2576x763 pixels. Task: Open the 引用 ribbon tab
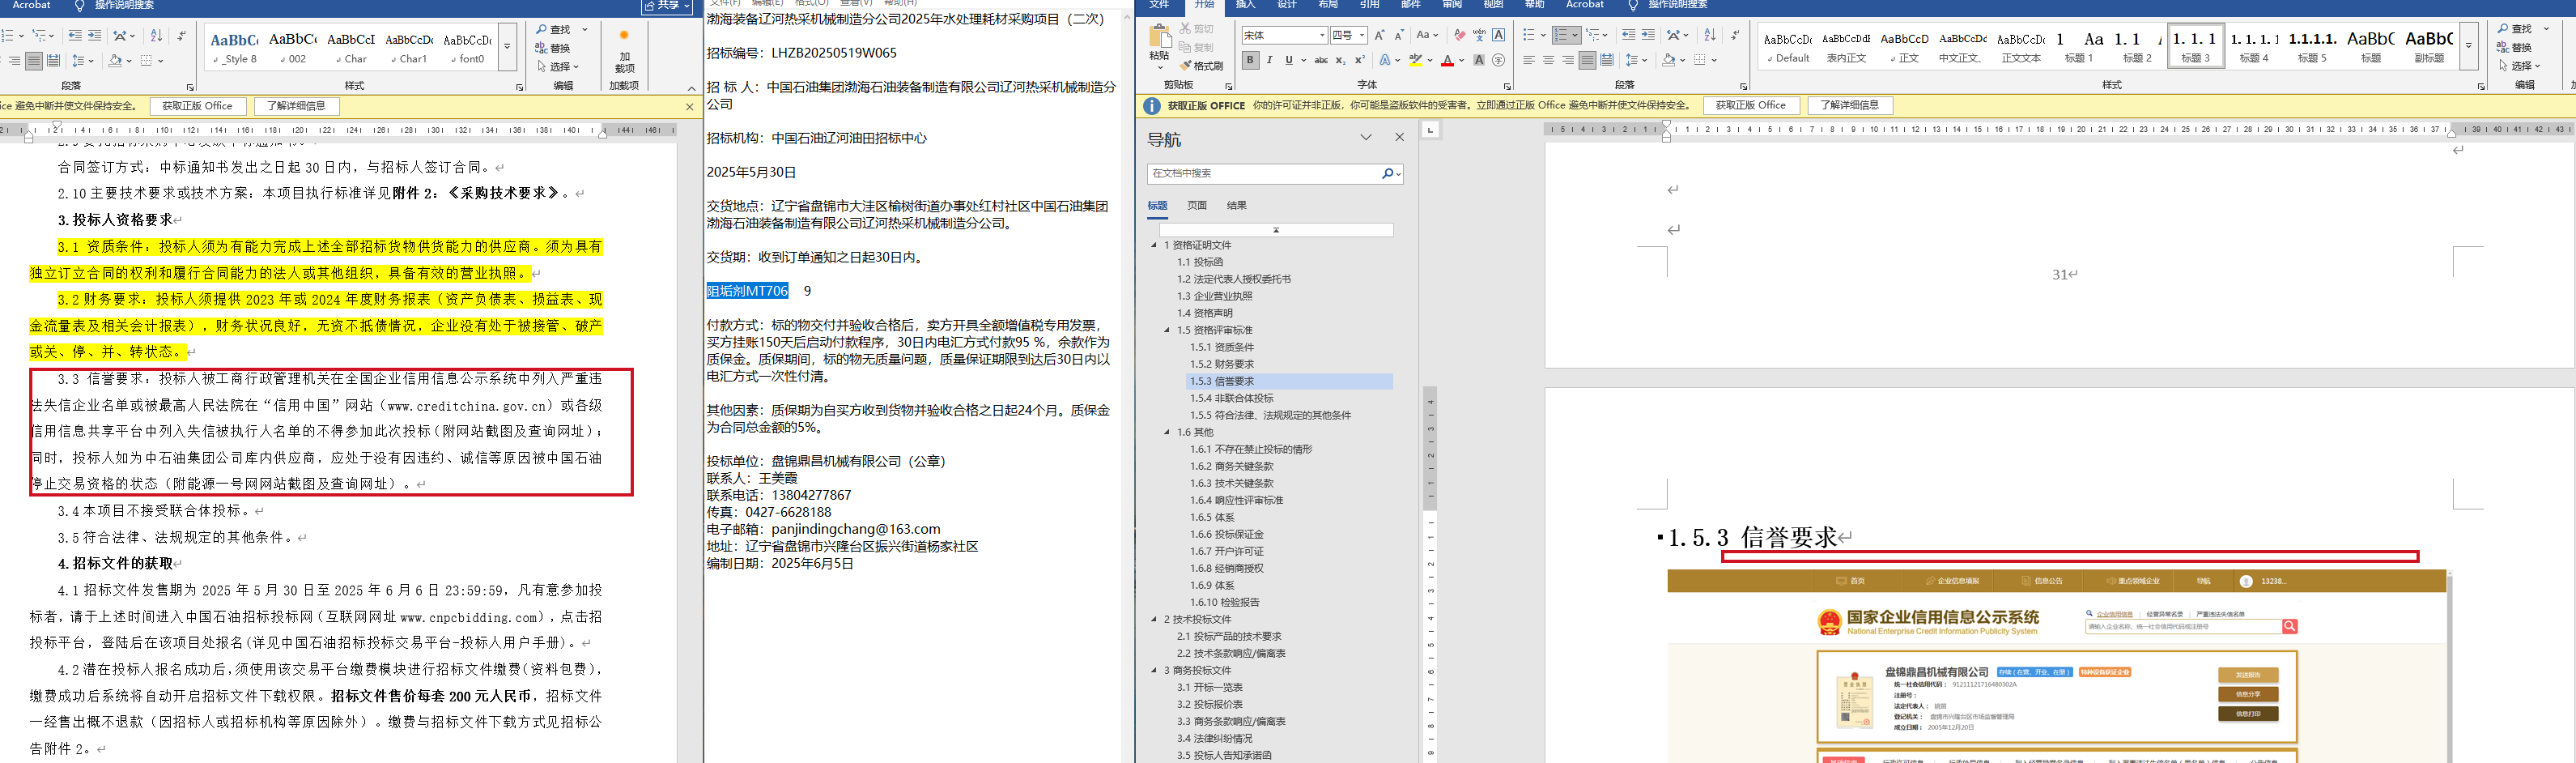point(1369,5)
